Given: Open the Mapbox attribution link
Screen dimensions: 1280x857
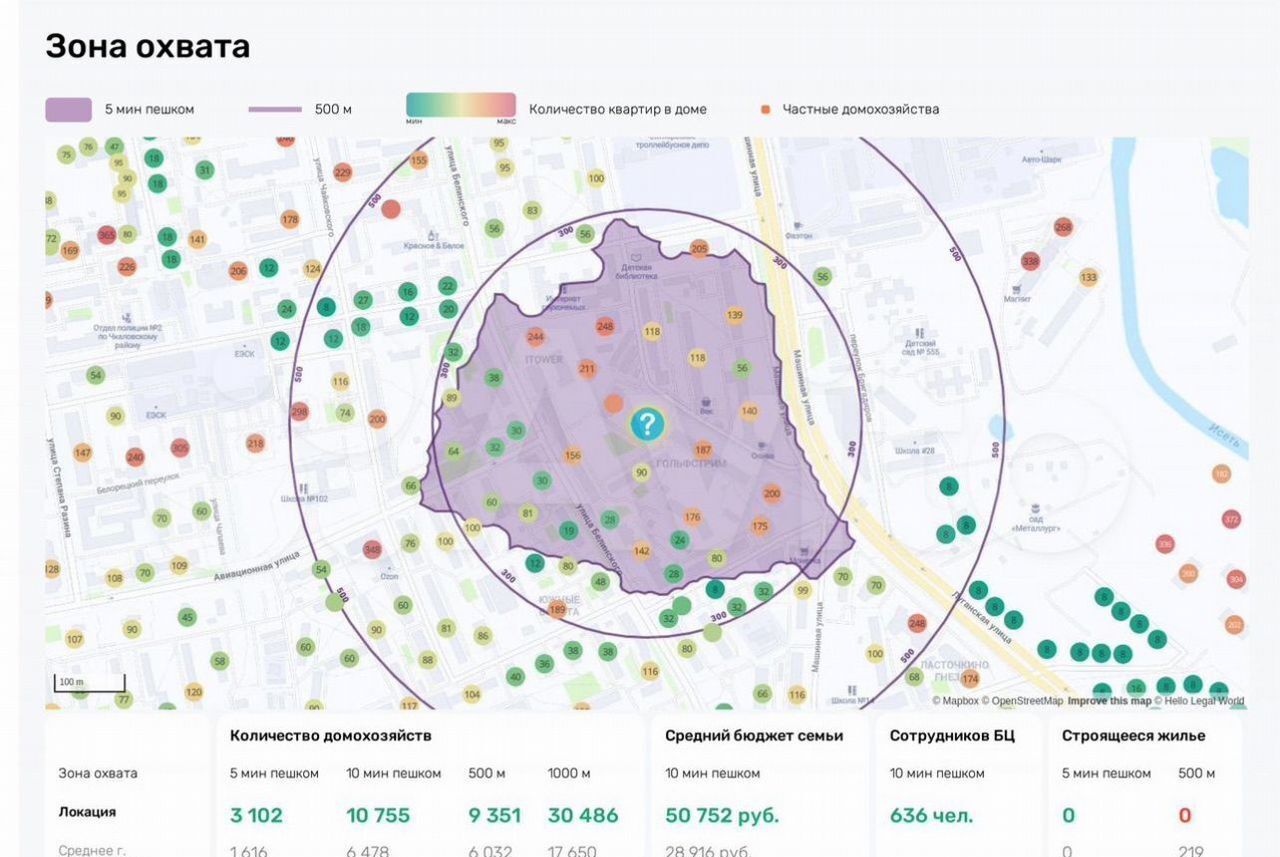Looking at the screenshot, I should tap(955, 701).
